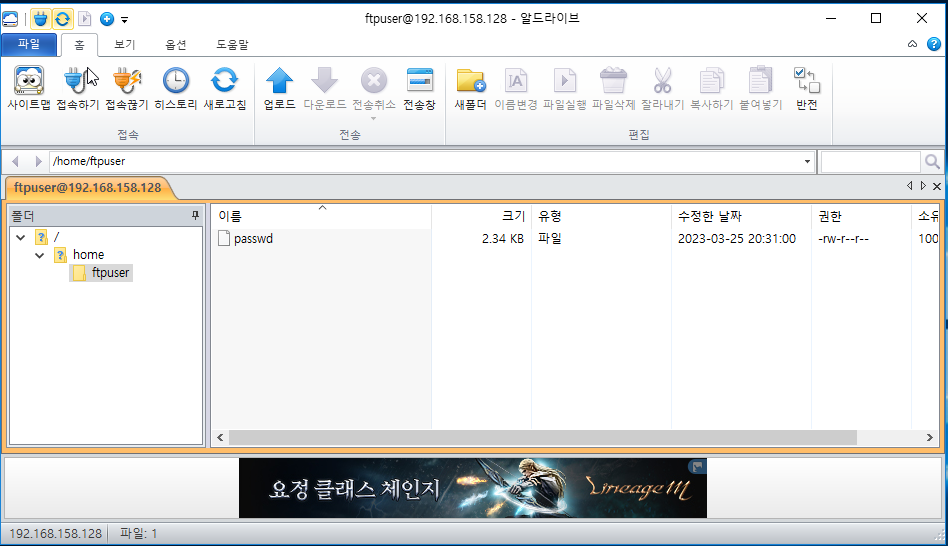Select the root / folder in tree

(x=56, y=236)
